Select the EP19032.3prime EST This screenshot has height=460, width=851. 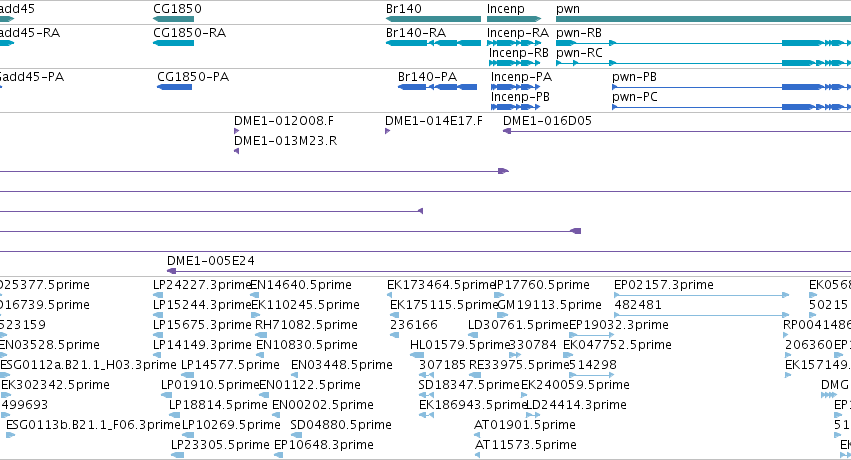point(591,335)
